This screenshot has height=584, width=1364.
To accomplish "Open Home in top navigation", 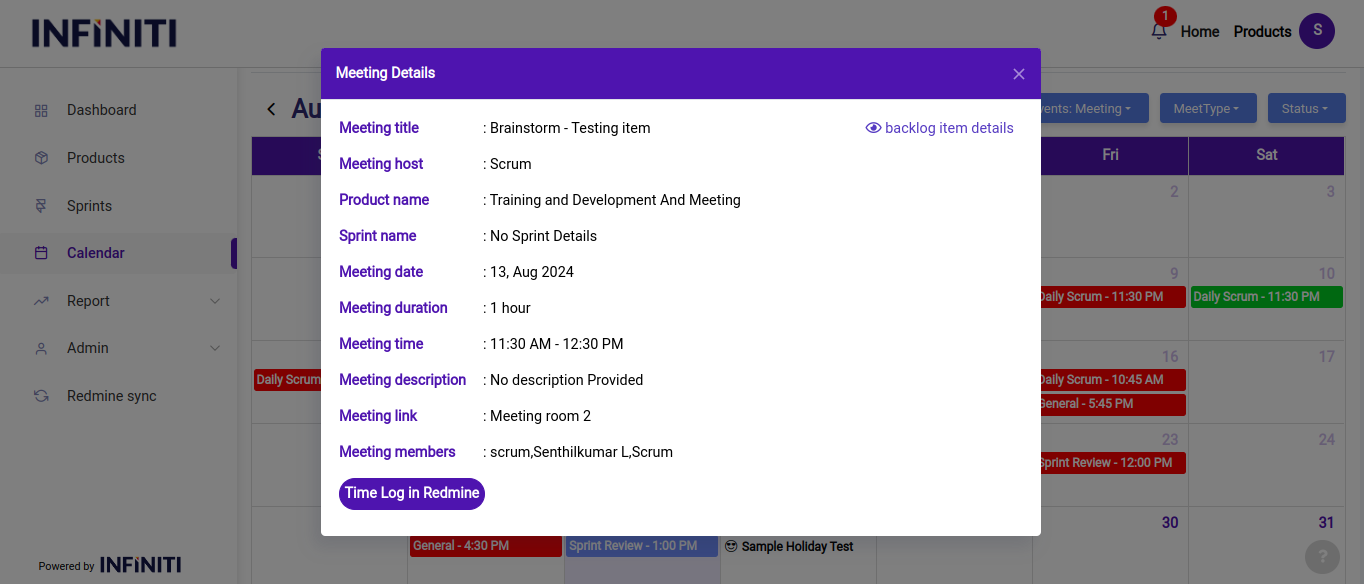I will (1199, 32).
